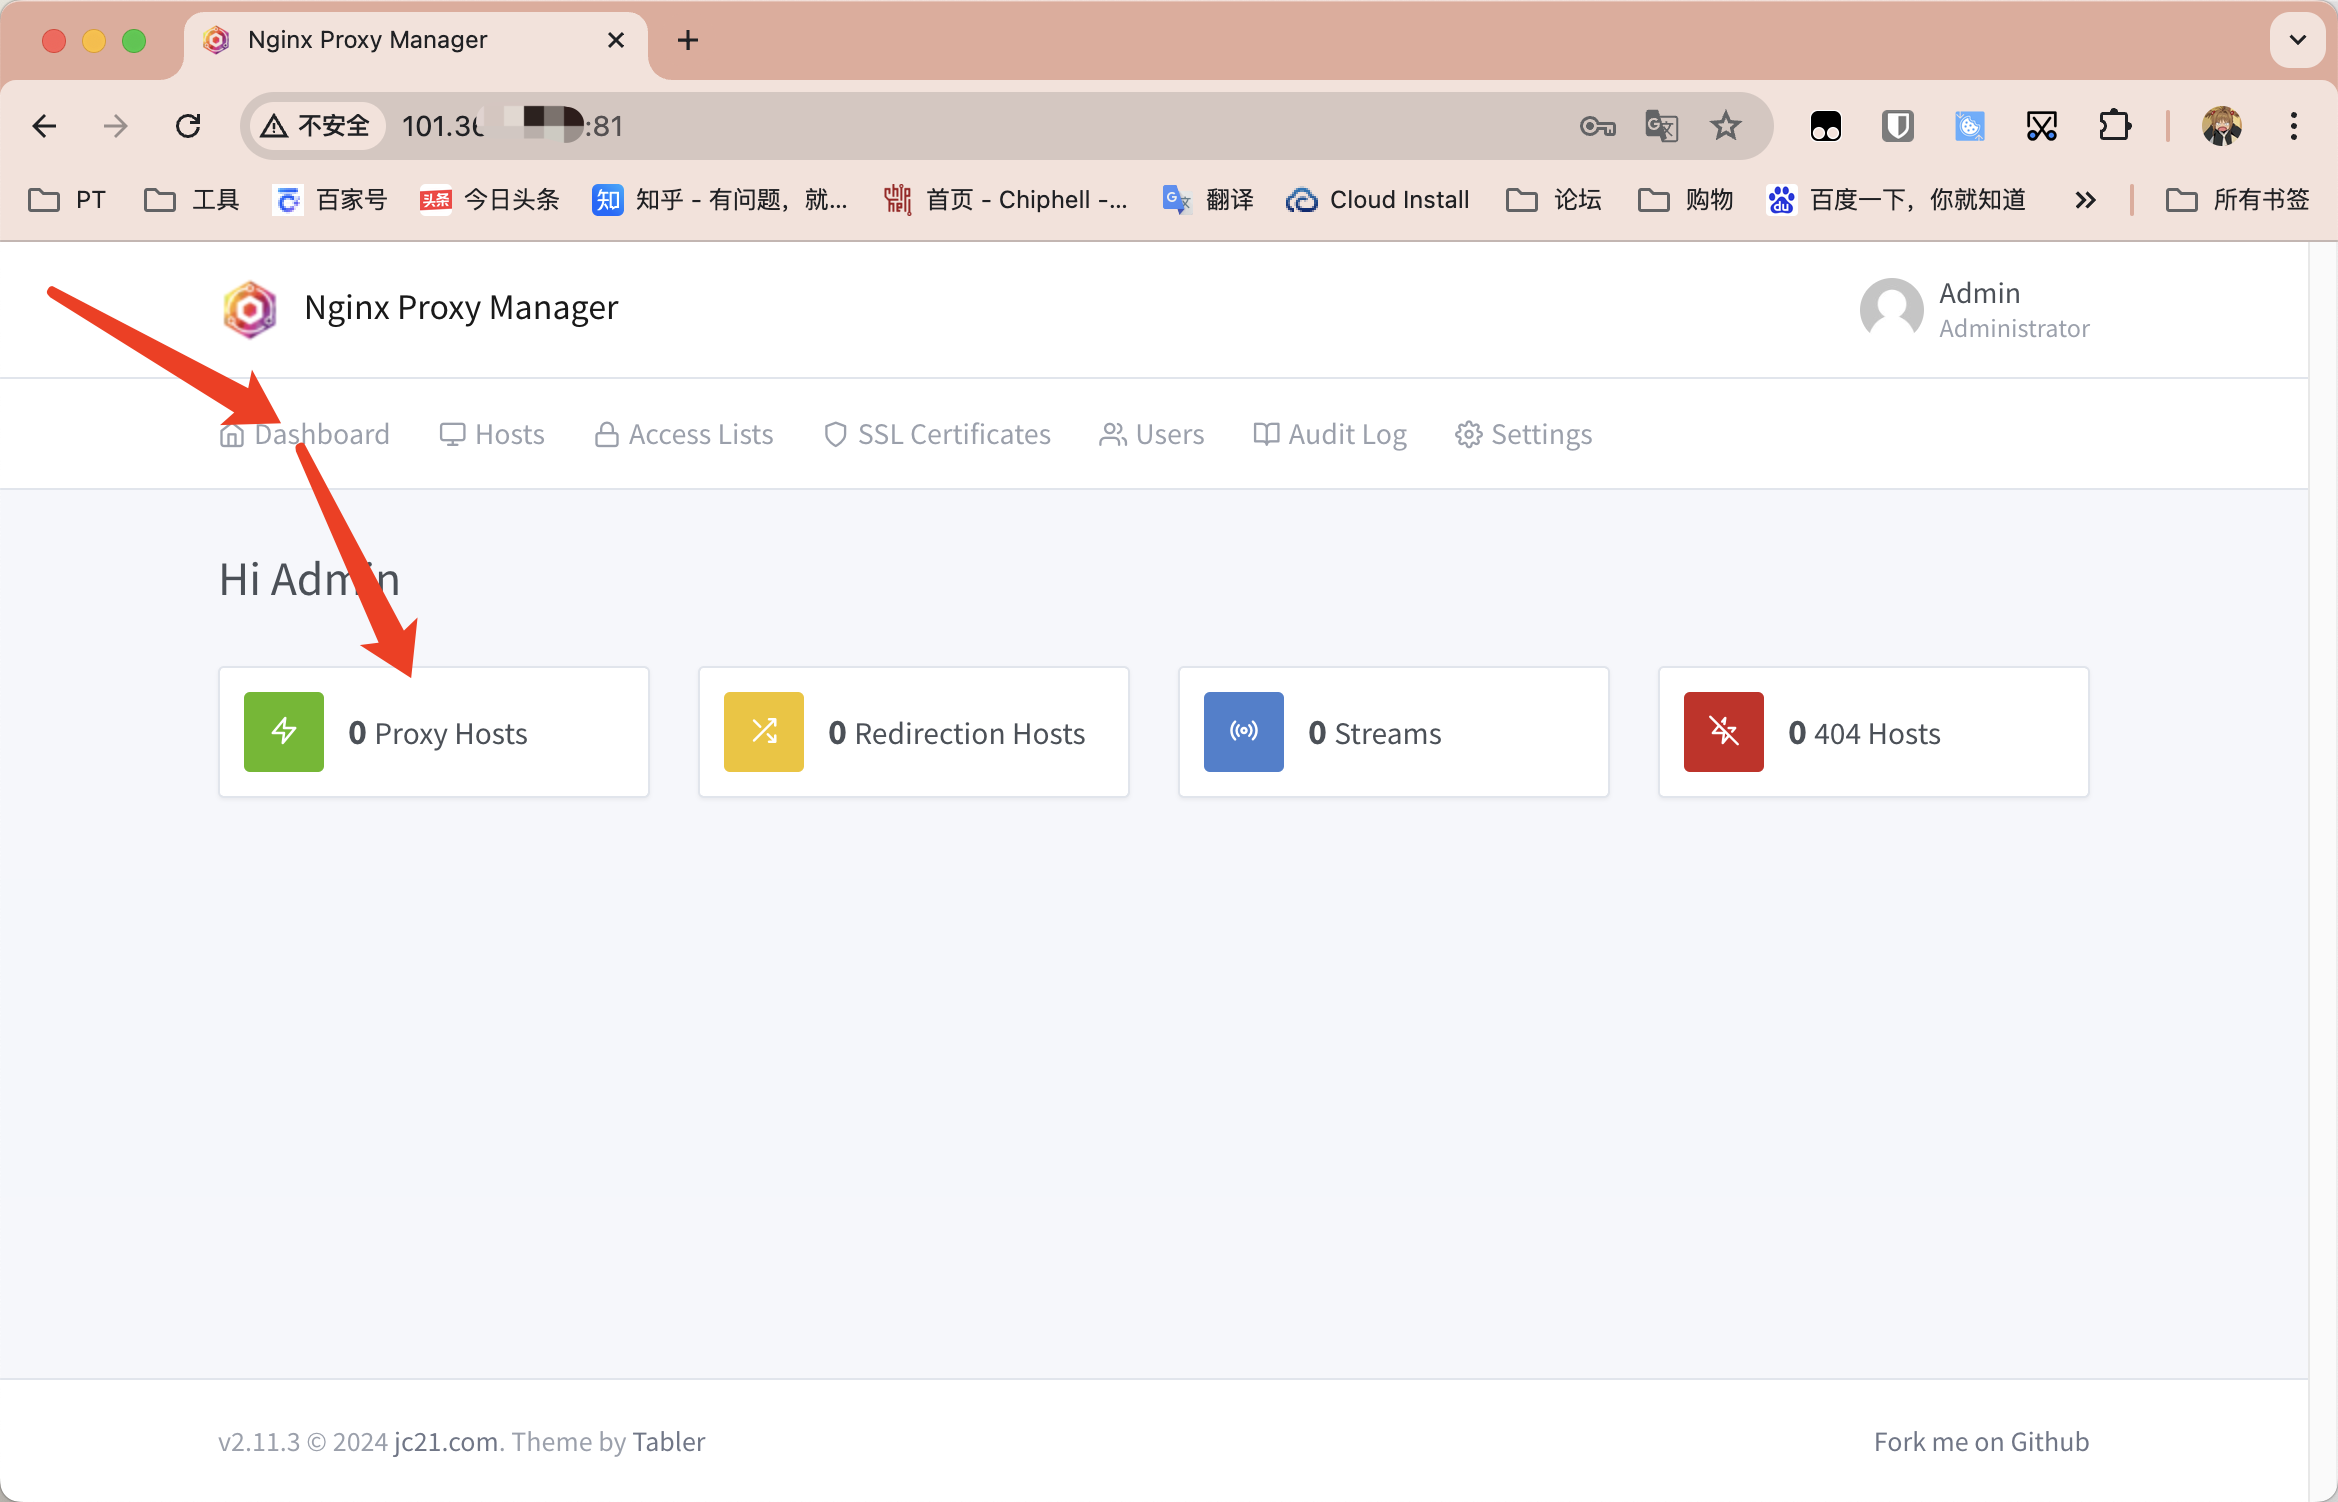This screenshot has height=1502, width=2338.
Task: Reload the page with the refresh icon
Action: coord(188,126)
